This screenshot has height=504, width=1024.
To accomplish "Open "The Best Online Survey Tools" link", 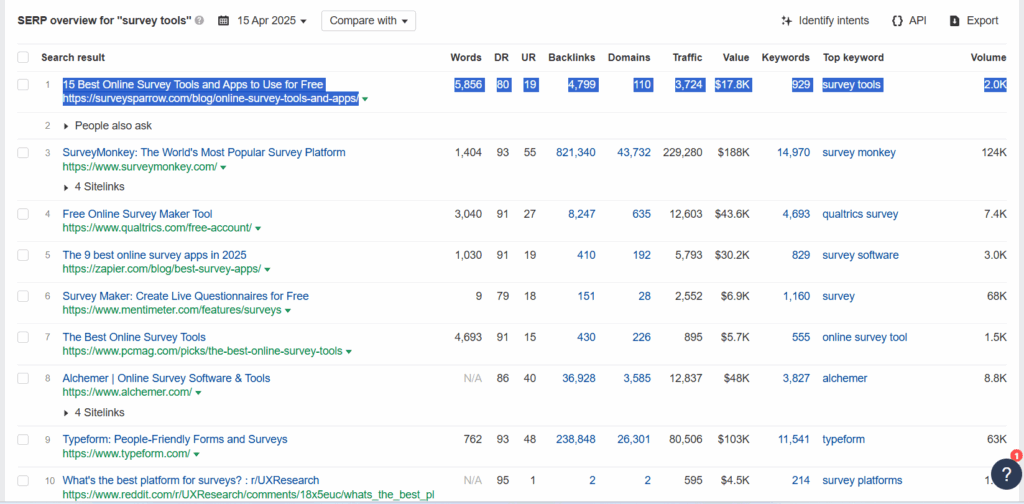I will point(134,337).
